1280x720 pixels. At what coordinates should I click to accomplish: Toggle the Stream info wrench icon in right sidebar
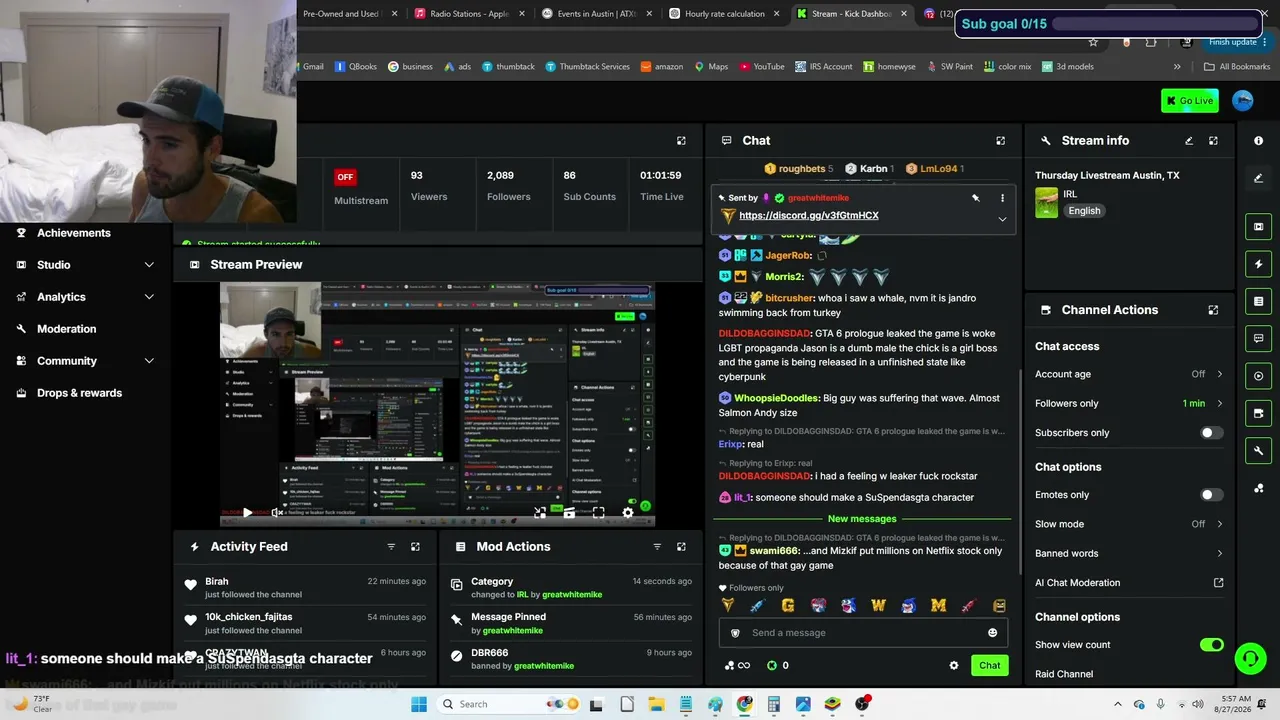coord(1258,451)
